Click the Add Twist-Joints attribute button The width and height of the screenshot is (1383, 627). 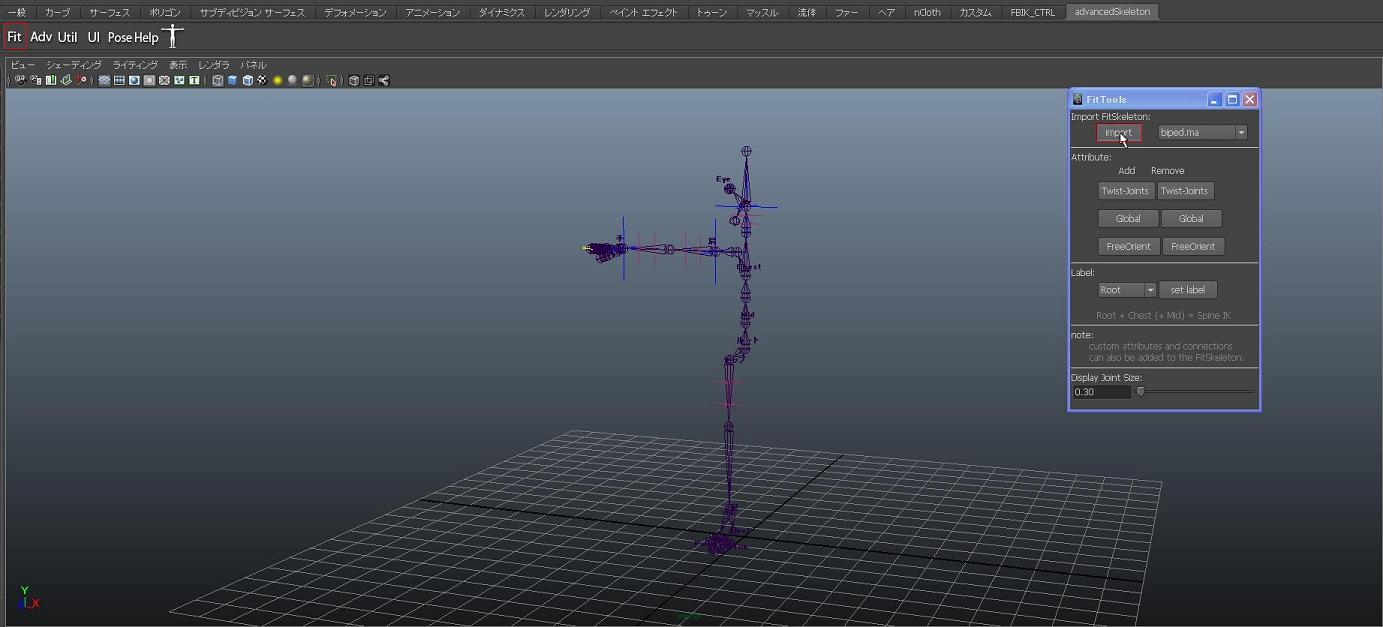(x=1126, y=190)
